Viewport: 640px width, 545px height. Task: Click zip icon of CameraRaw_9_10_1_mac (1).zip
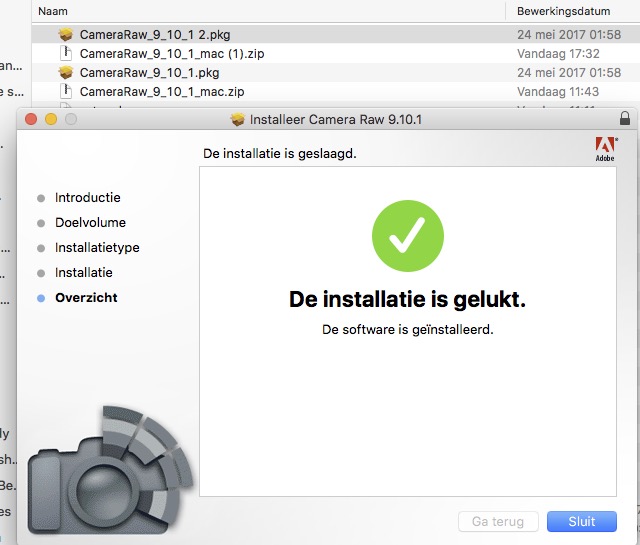click(x=66, y=53)
